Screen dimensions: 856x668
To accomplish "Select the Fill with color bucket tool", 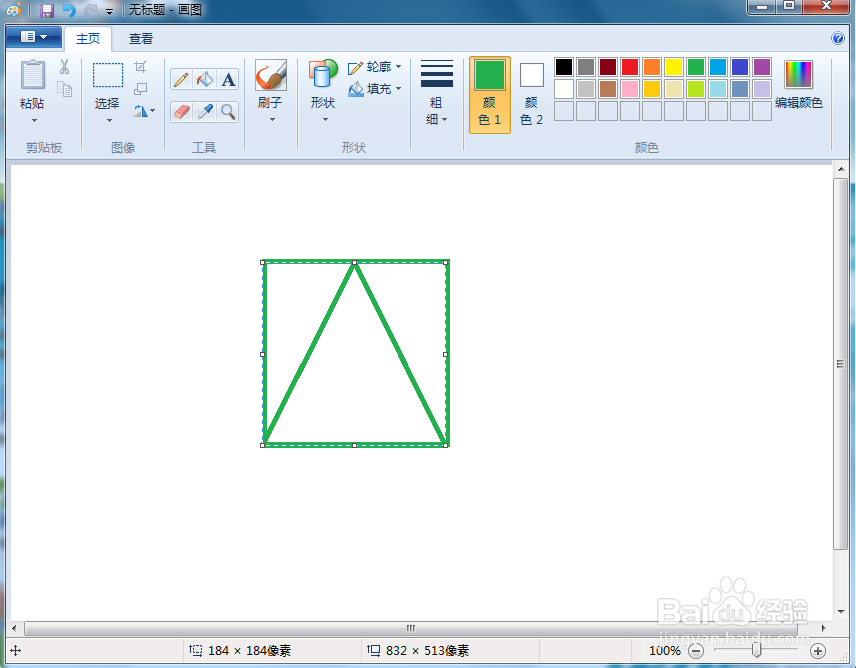I will tap(205, 80).
